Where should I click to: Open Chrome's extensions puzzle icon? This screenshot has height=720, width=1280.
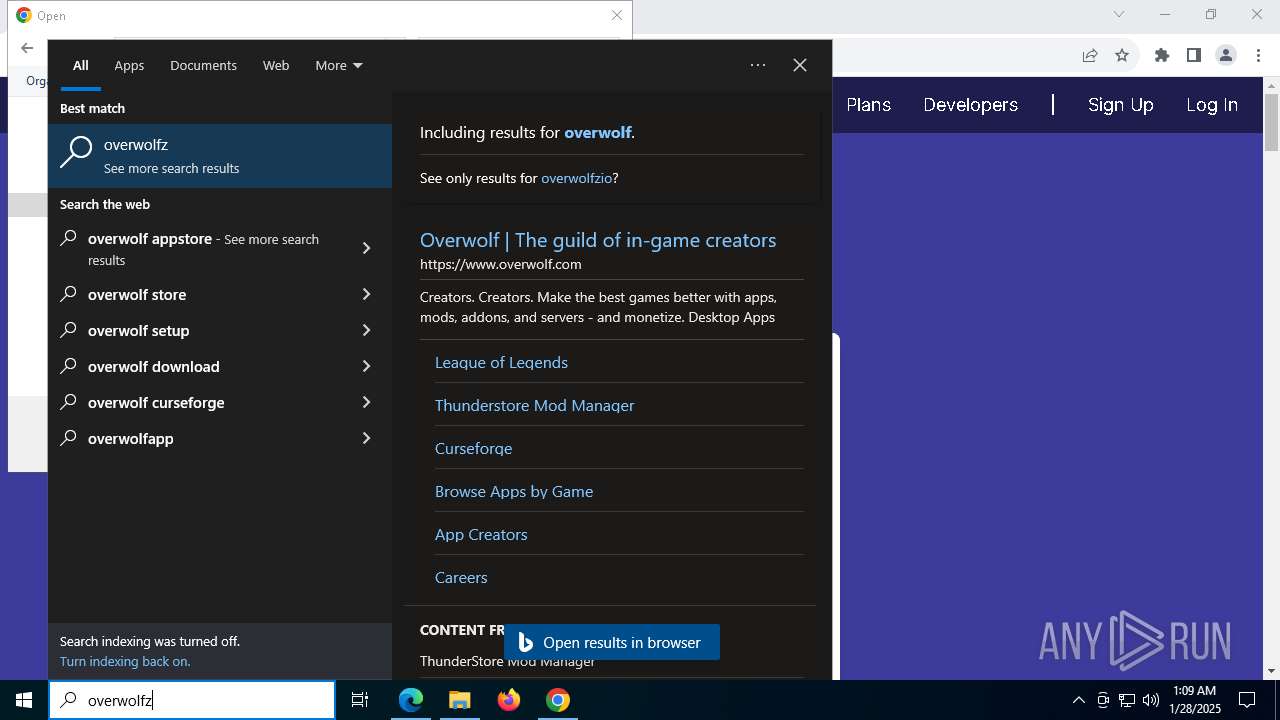point(1162,56)
